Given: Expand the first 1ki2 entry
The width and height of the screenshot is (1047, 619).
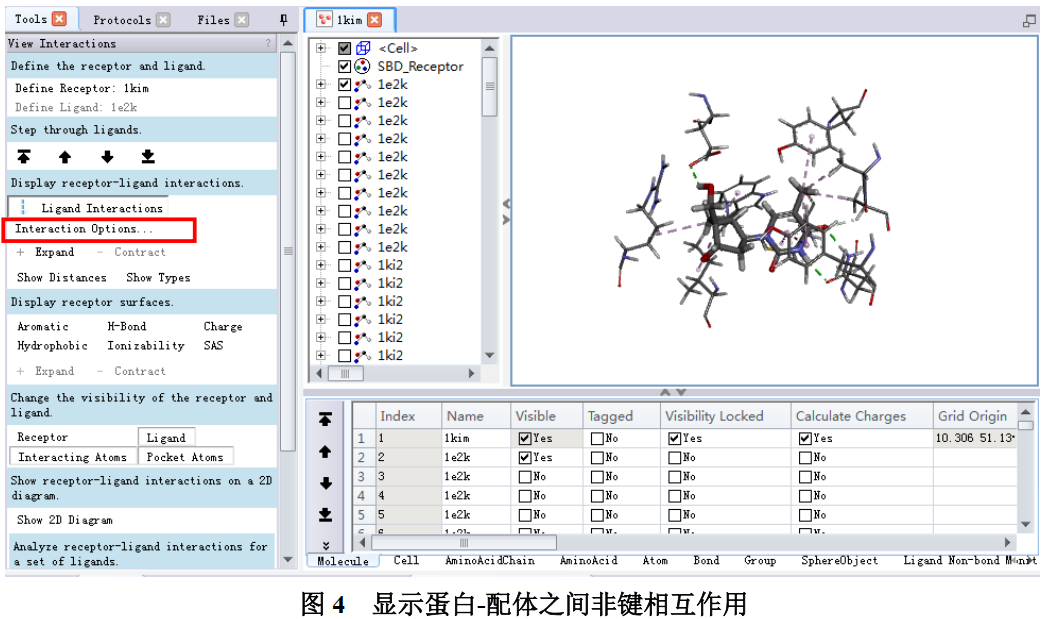Looking at the screenshot, I should [320, 265].
